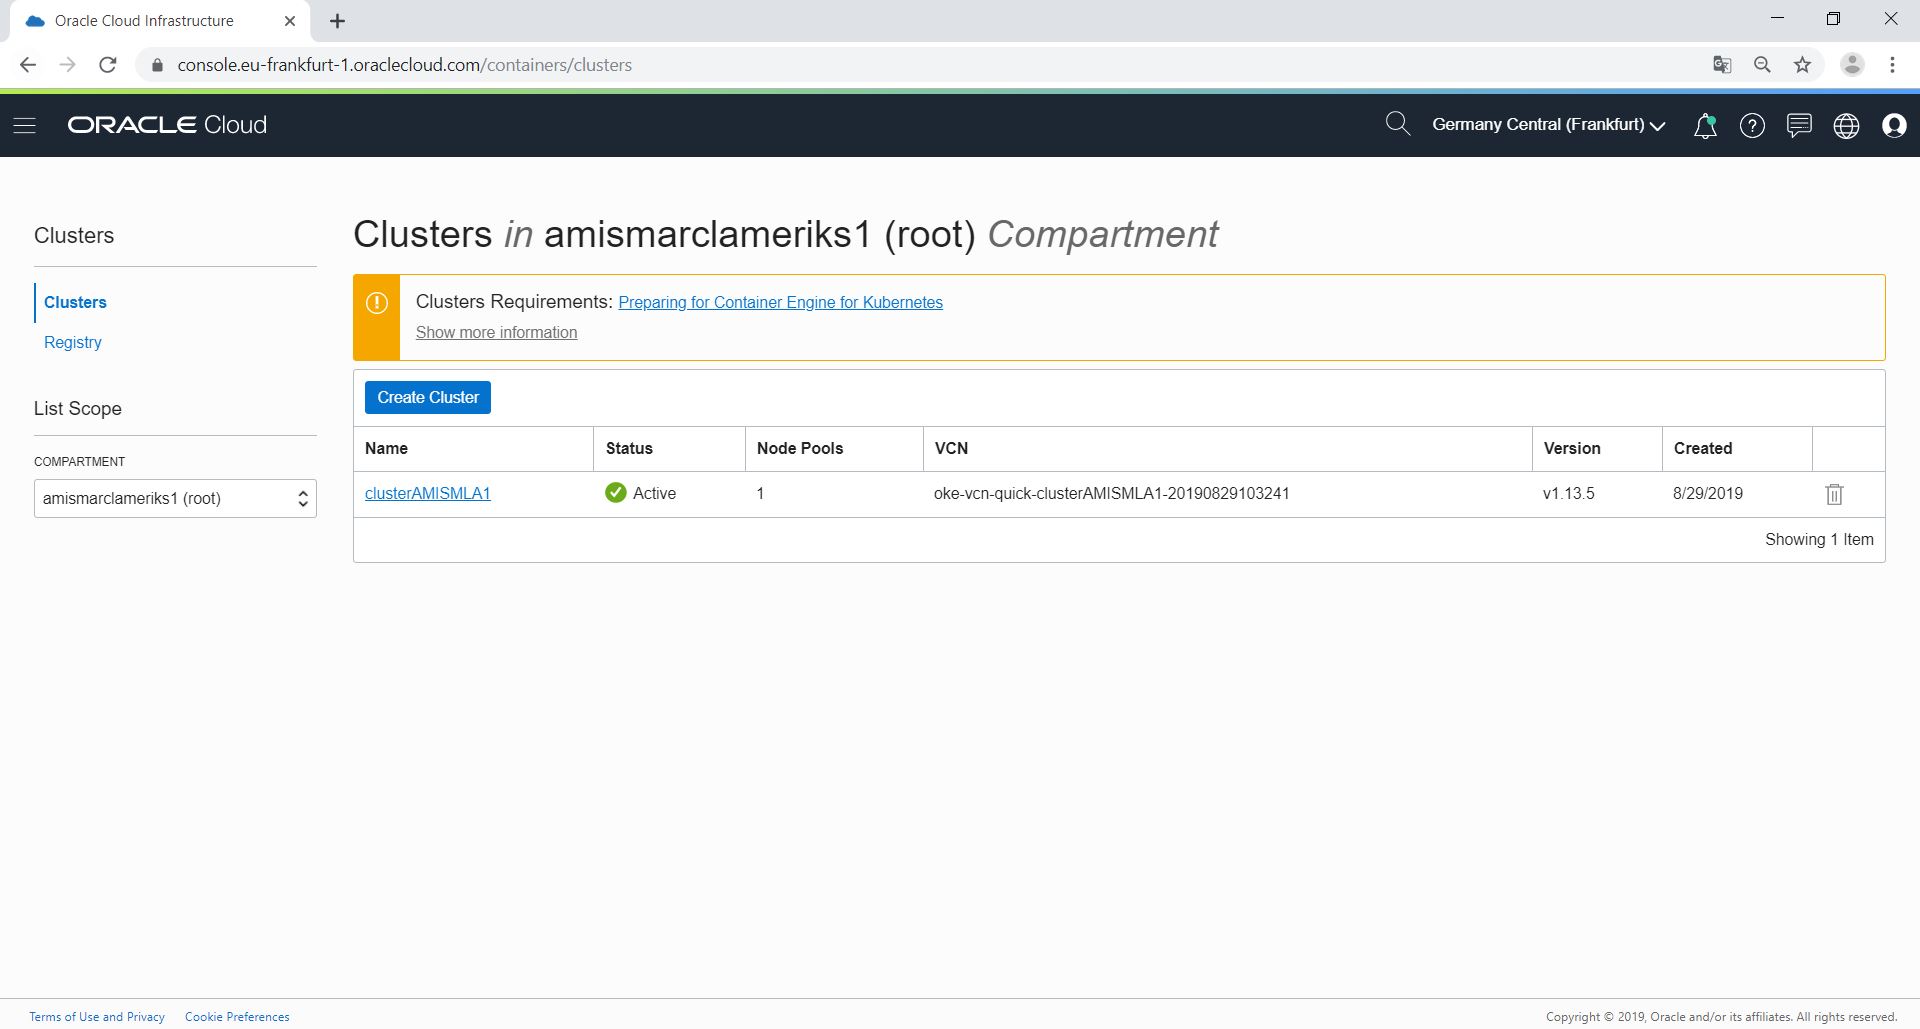Delete clusterAMISMLA1 using trash icon
This screenshot has height=1029, width=1920.
pos(1834,494)
